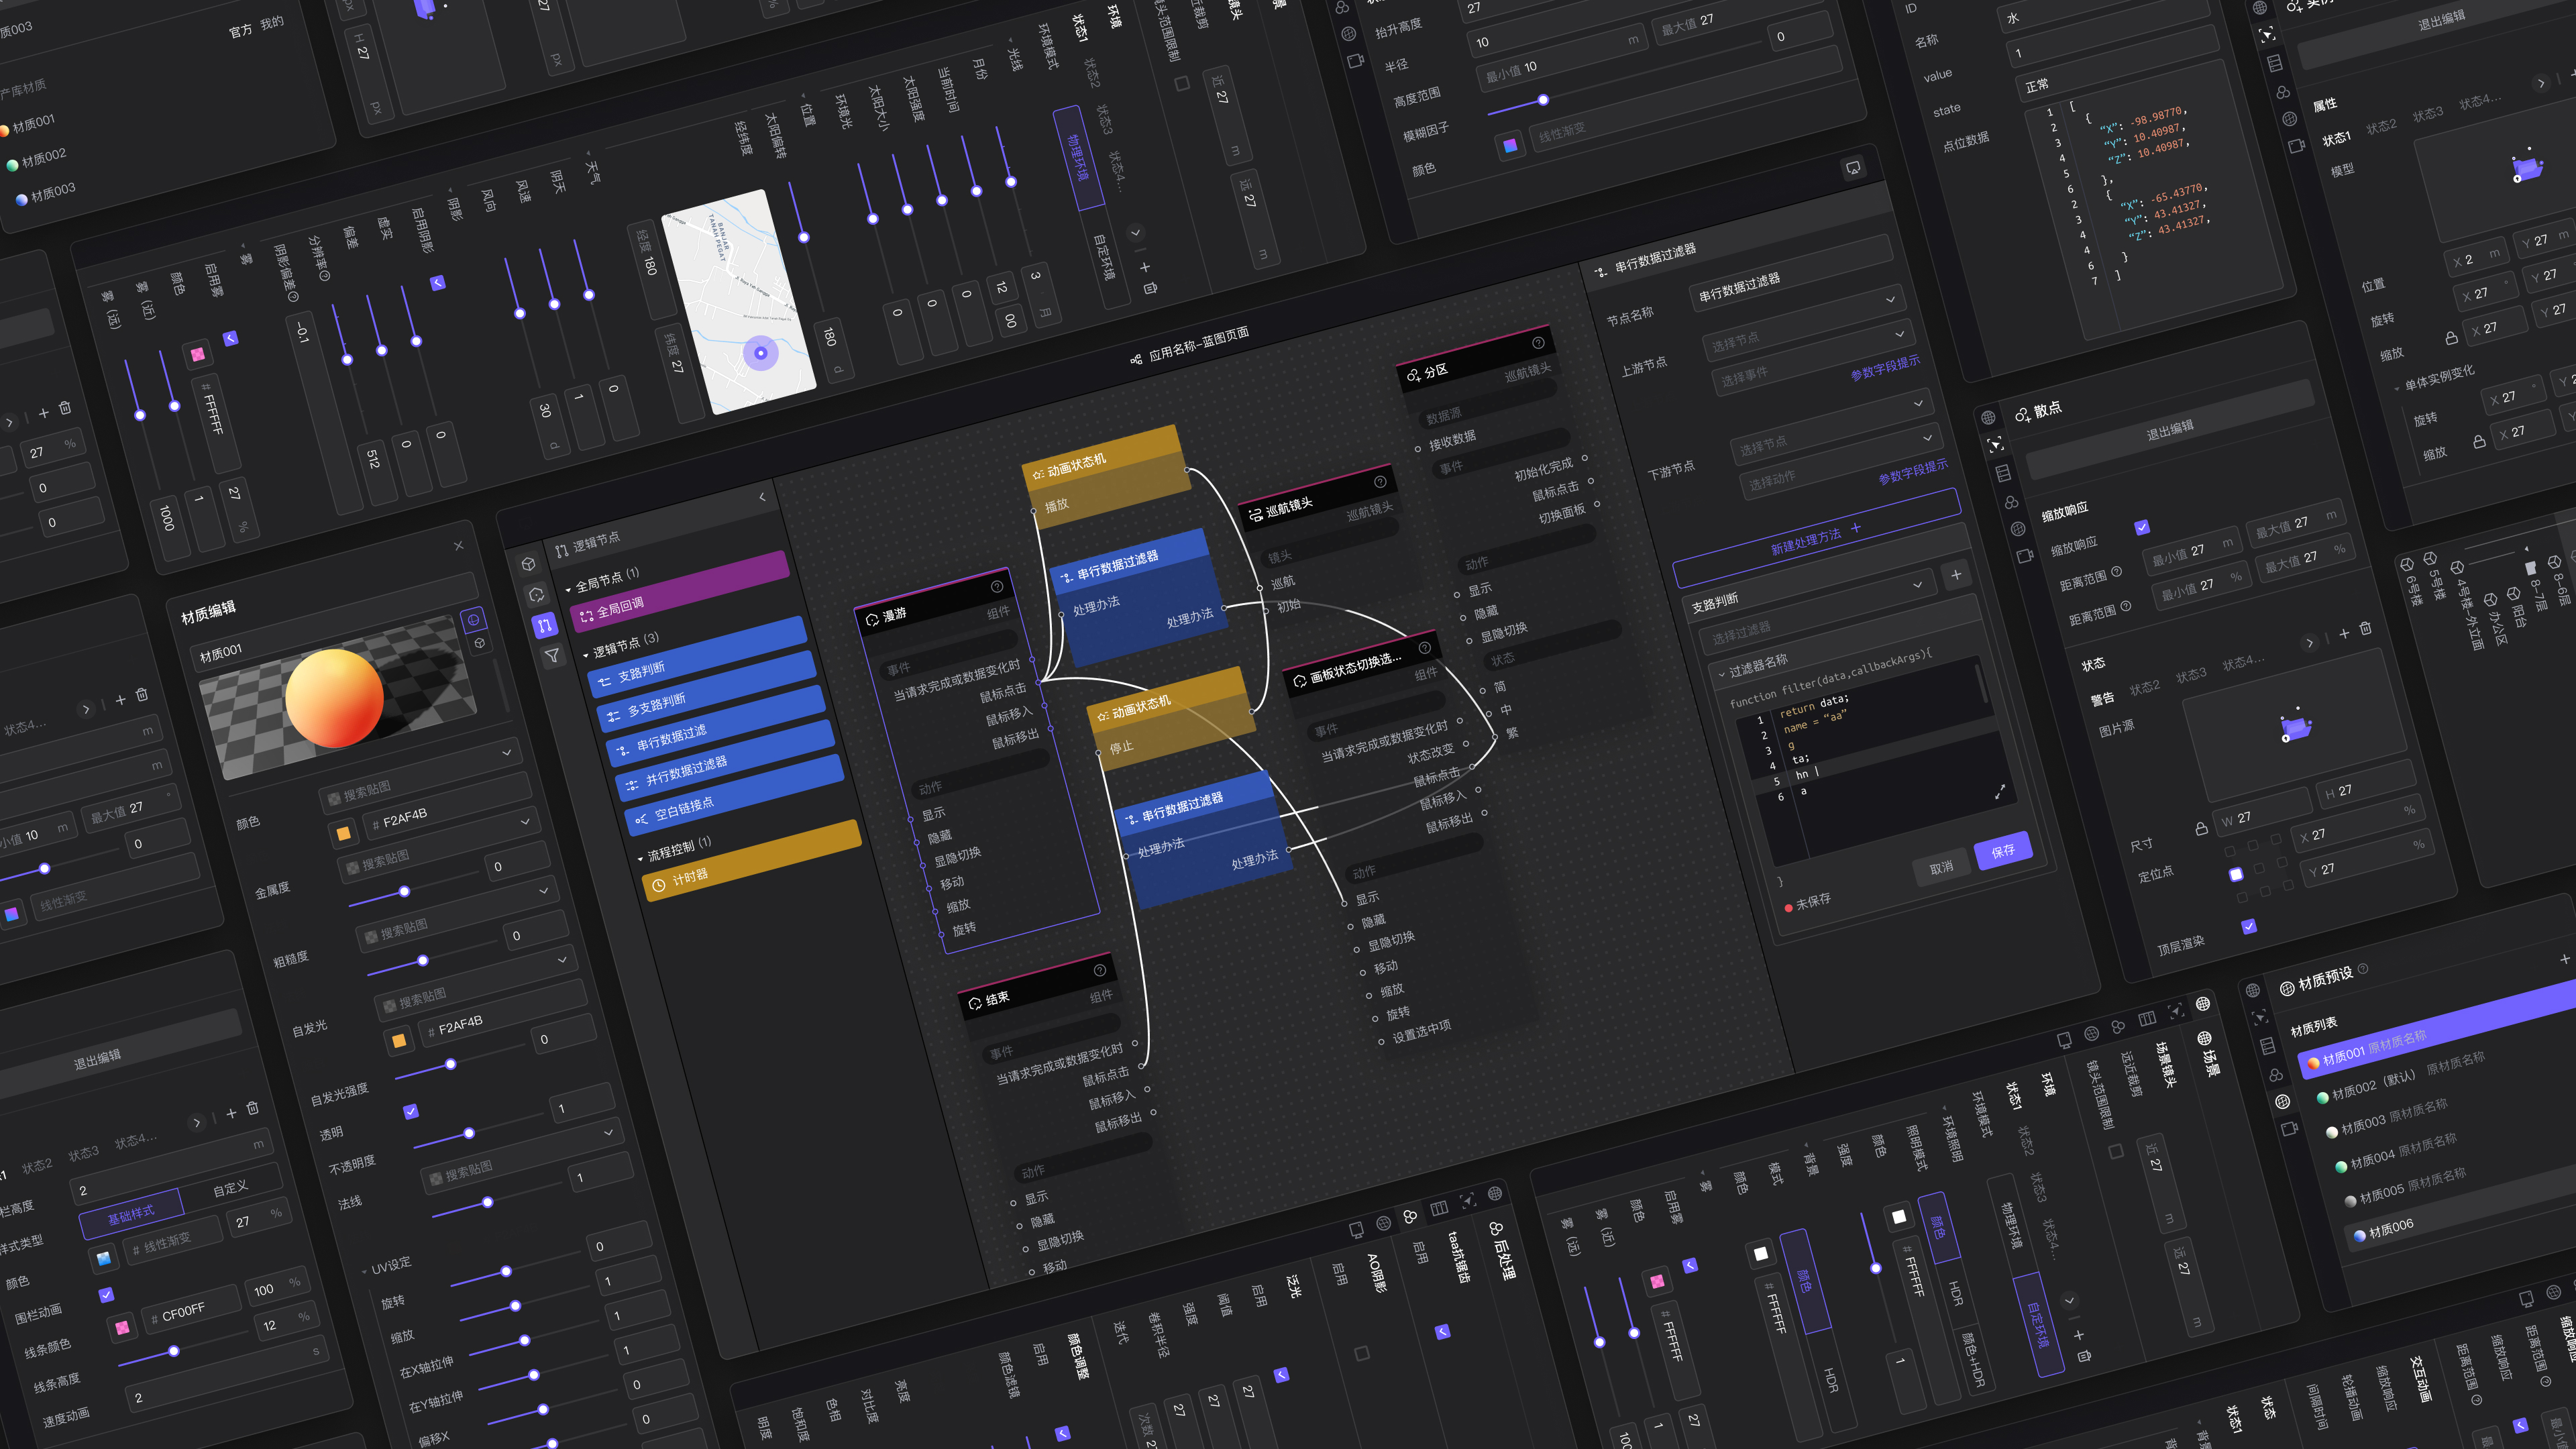Toggle the 顶层渲染 checkbox
Screen dimensions: 2576x1449
2249,926
